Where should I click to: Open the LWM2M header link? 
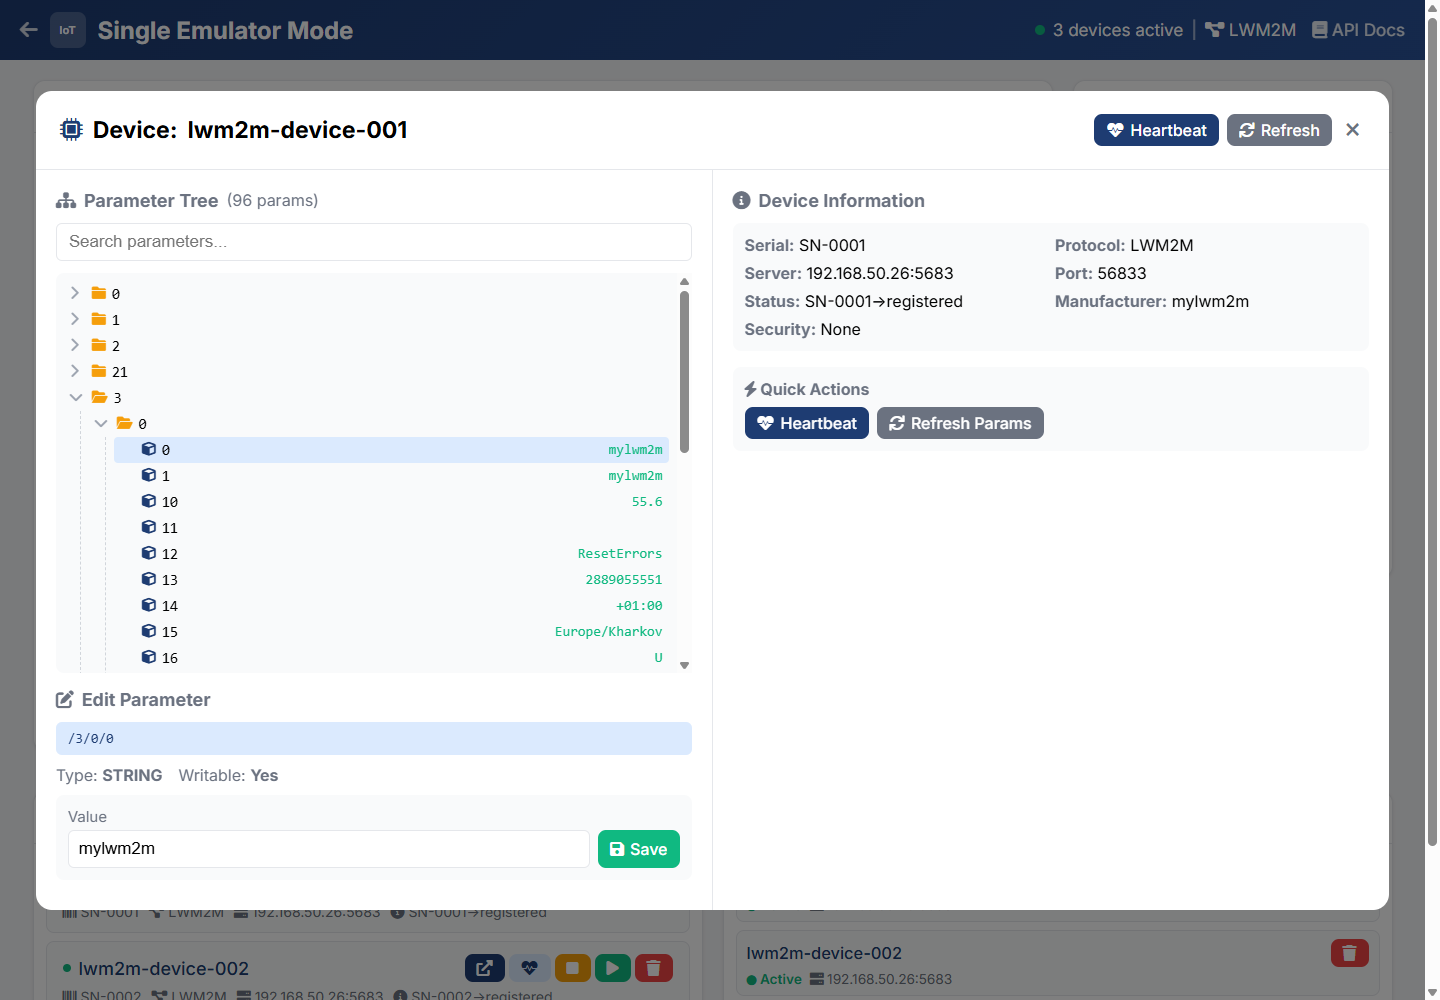(x=1250, y=30)
